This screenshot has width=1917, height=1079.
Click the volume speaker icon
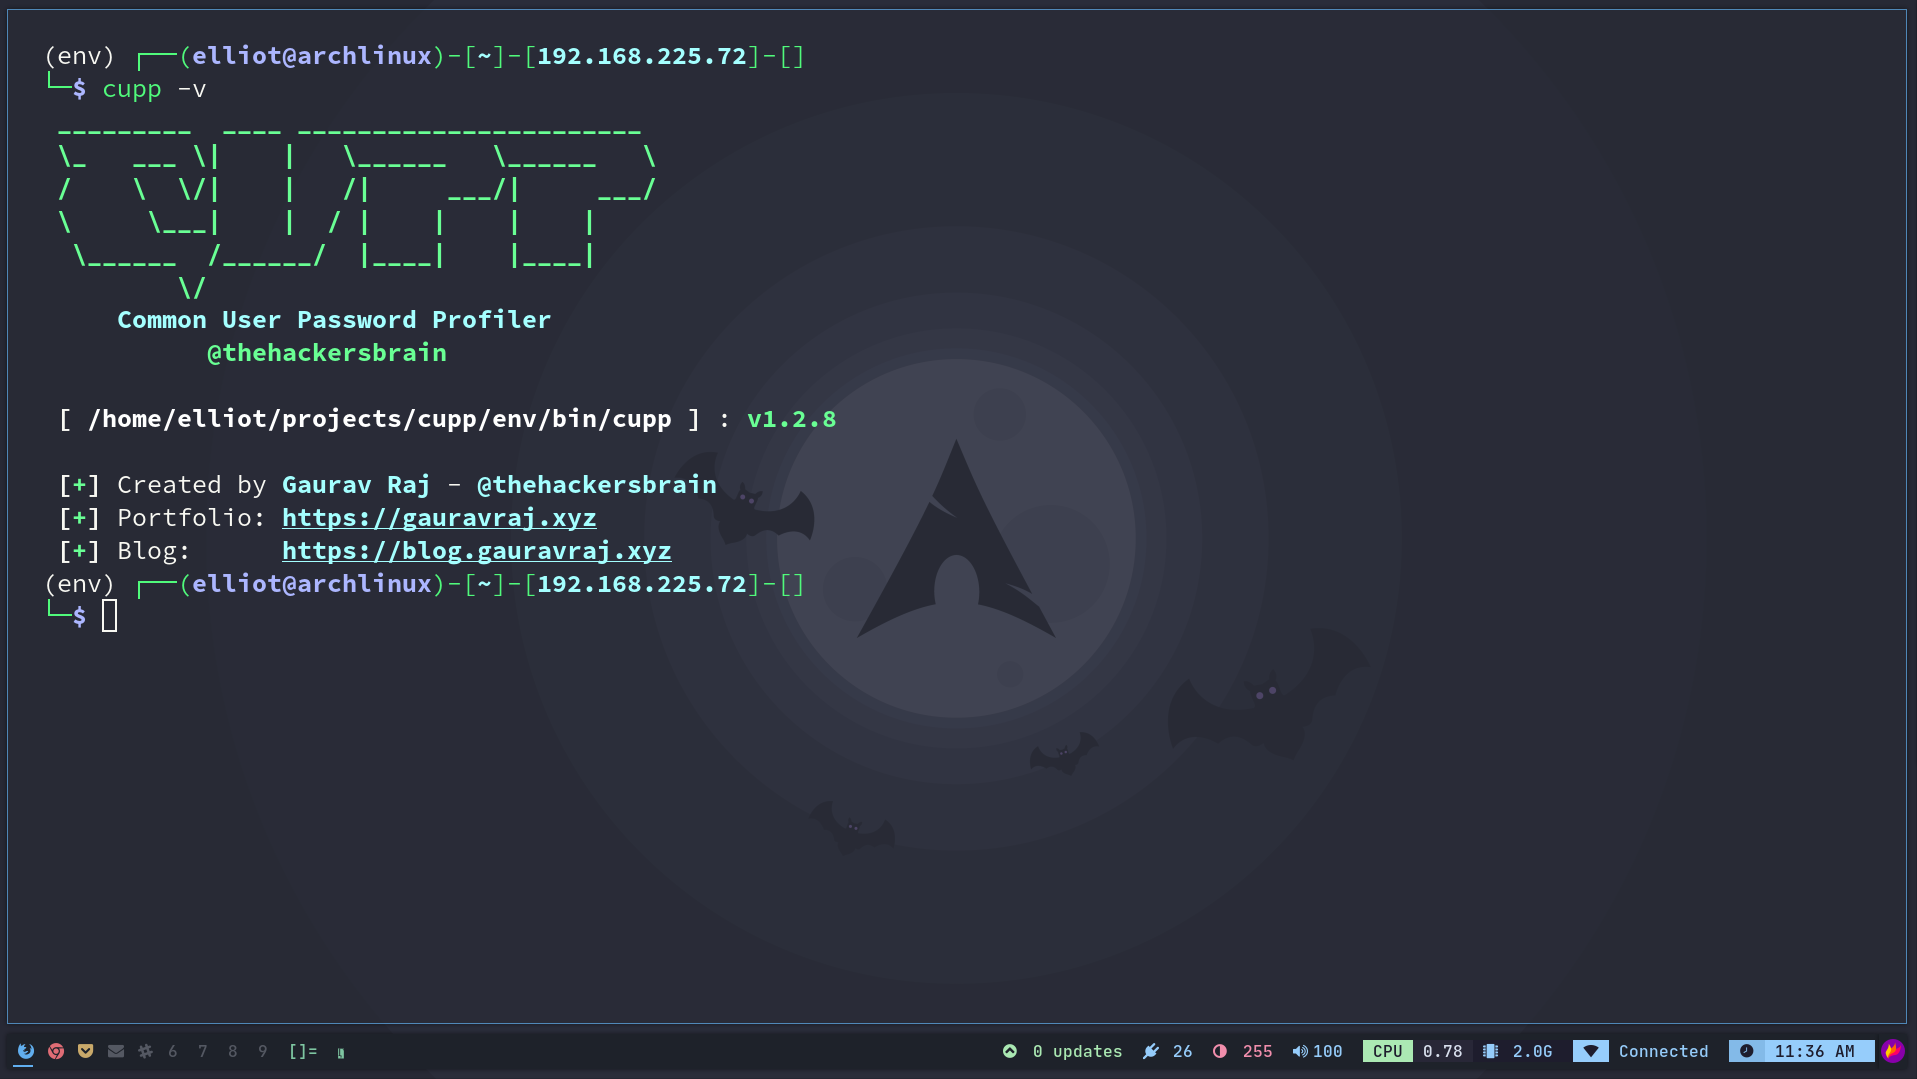tap(1300, 1051)
